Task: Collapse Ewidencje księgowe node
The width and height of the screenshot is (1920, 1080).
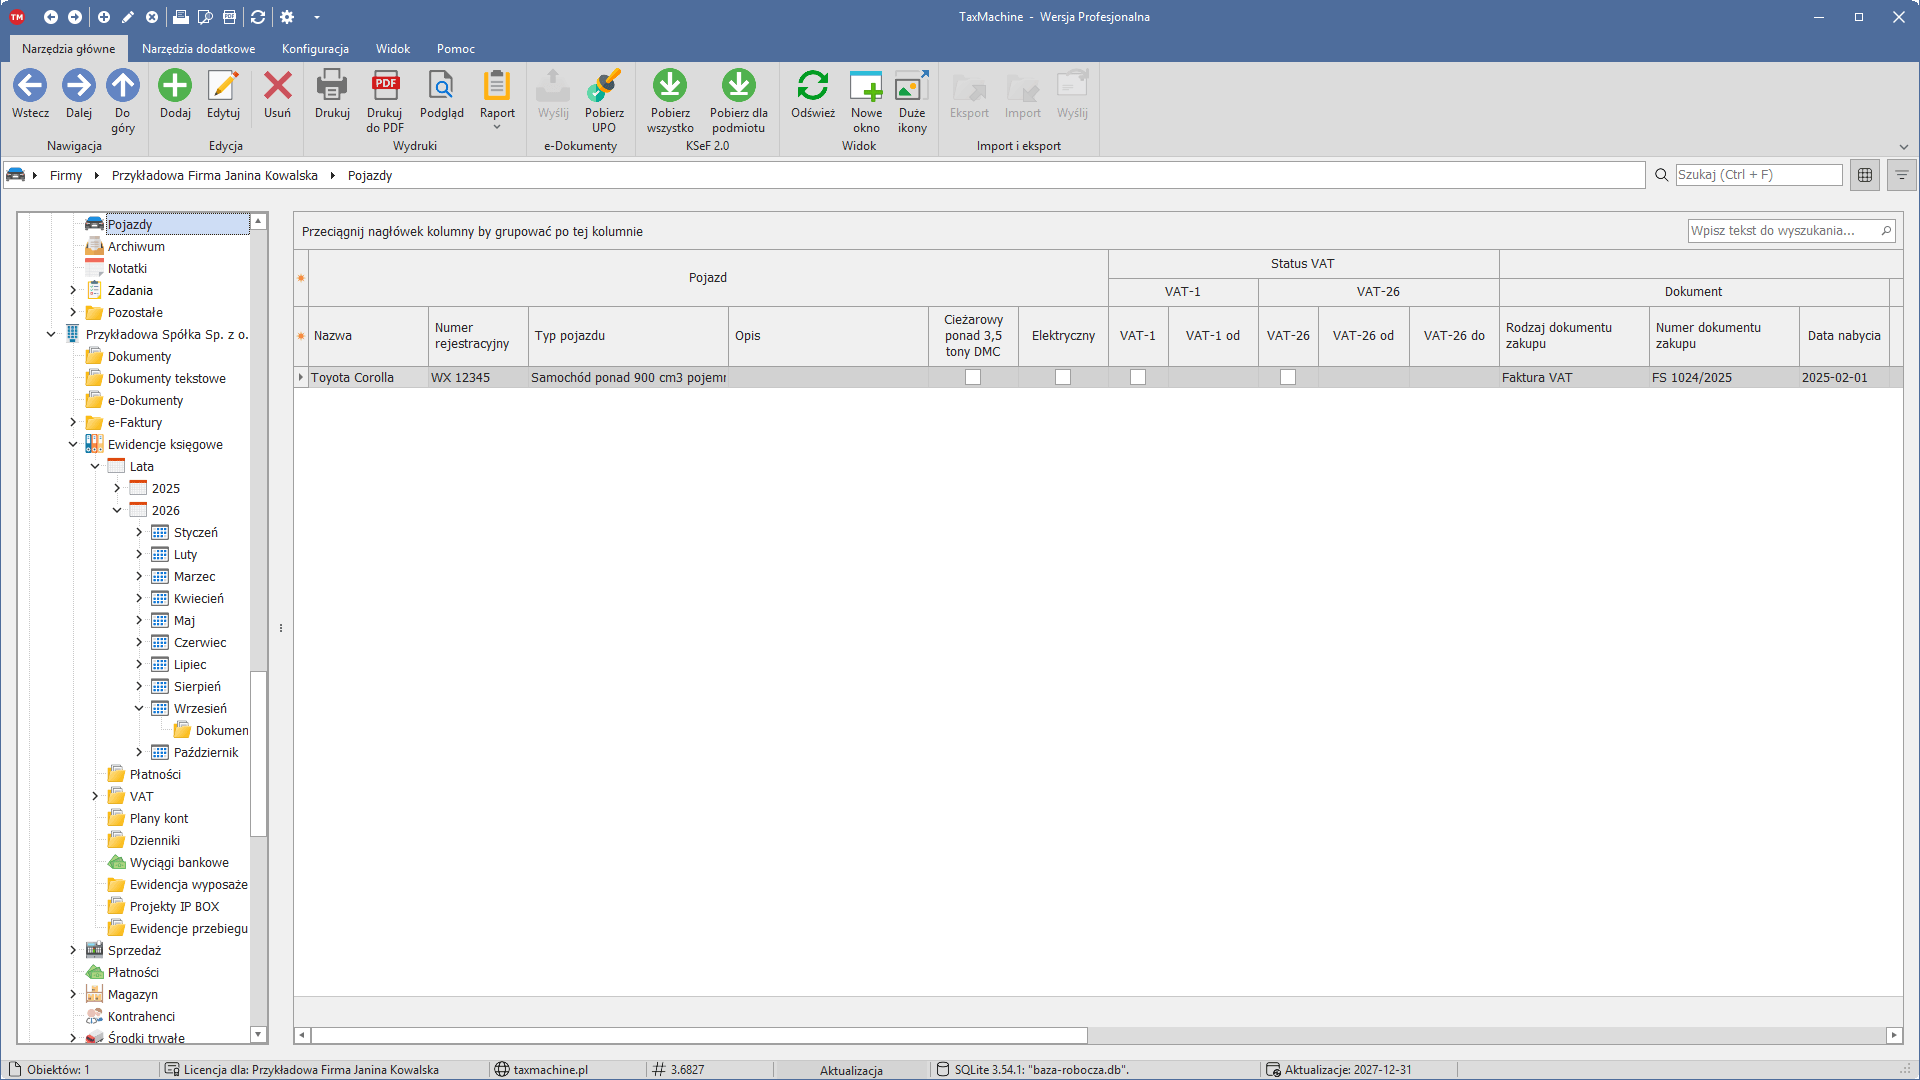Action: point(73,444)
